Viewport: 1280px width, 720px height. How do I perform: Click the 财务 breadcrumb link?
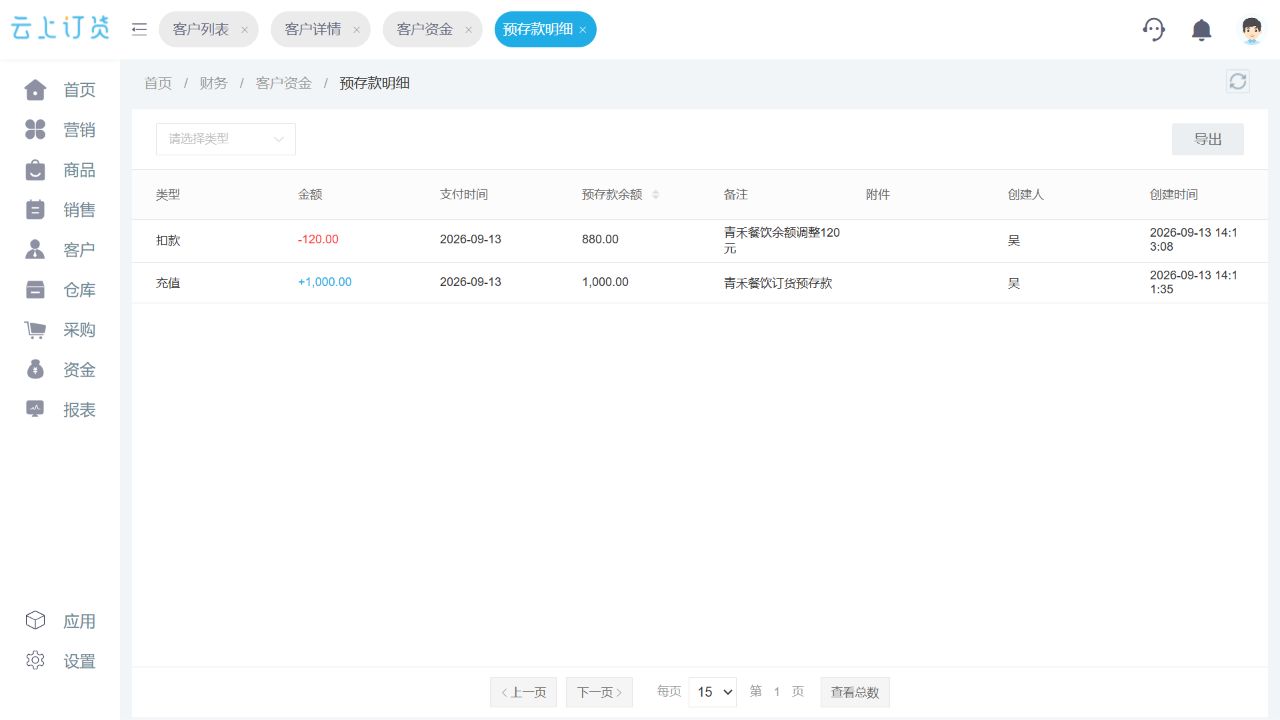coord(214,83)
